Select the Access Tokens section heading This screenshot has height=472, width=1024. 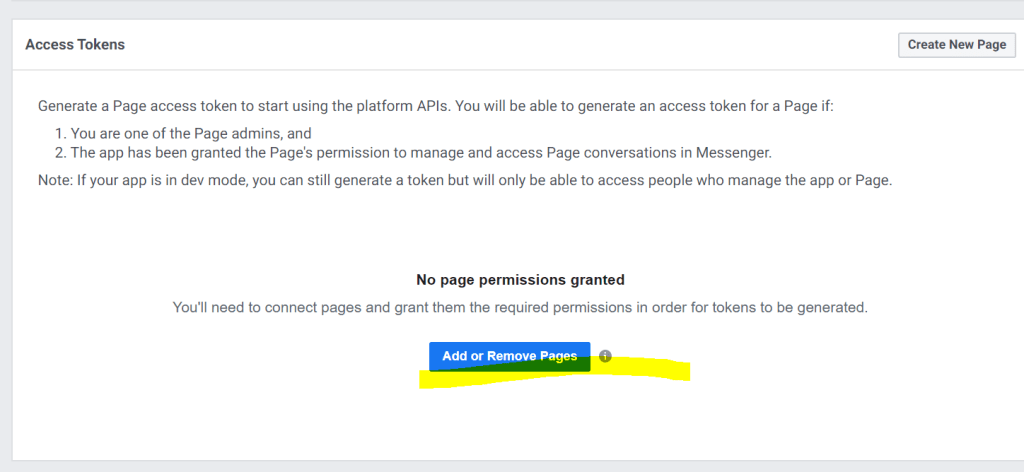75,45
